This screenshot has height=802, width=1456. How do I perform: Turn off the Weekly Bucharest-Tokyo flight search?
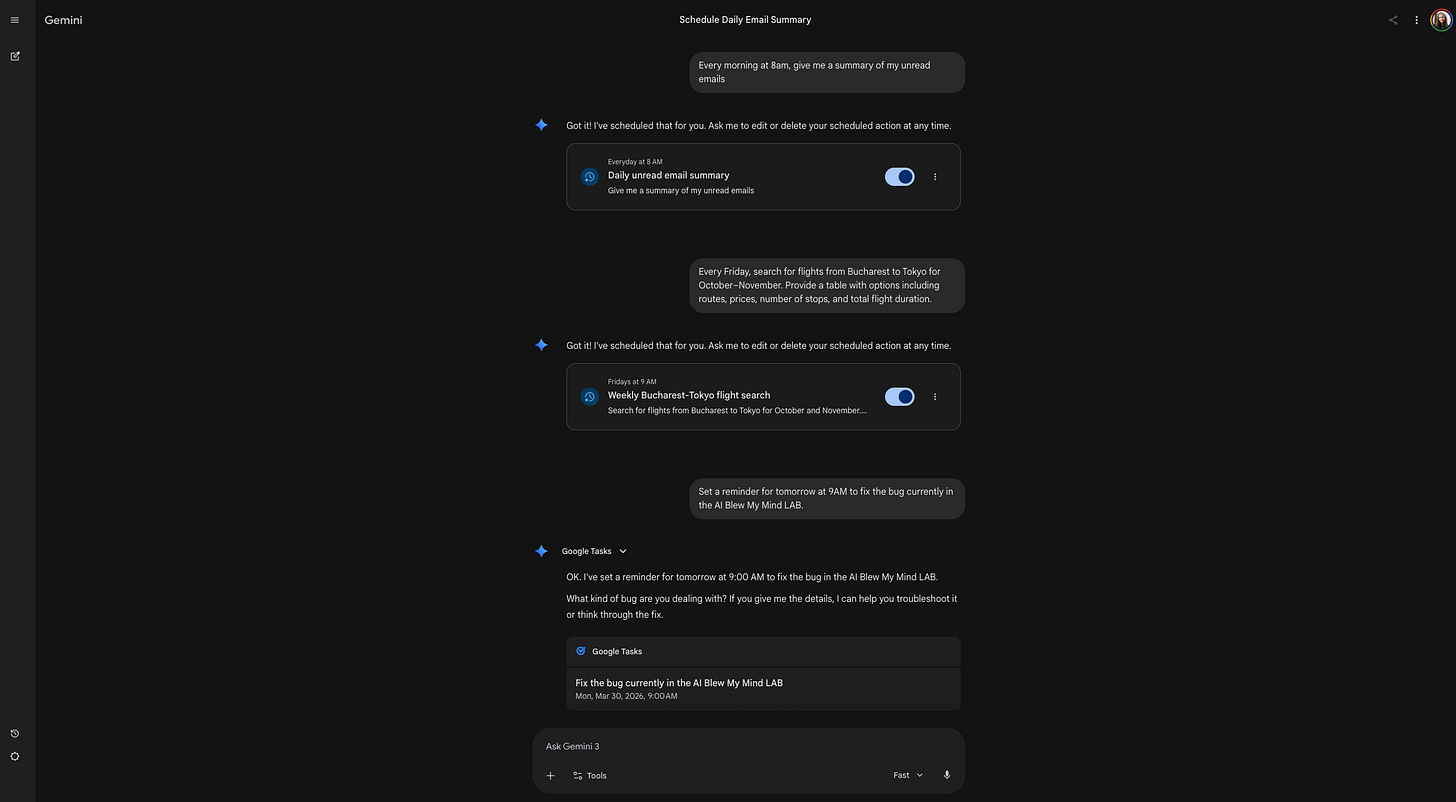899,396
